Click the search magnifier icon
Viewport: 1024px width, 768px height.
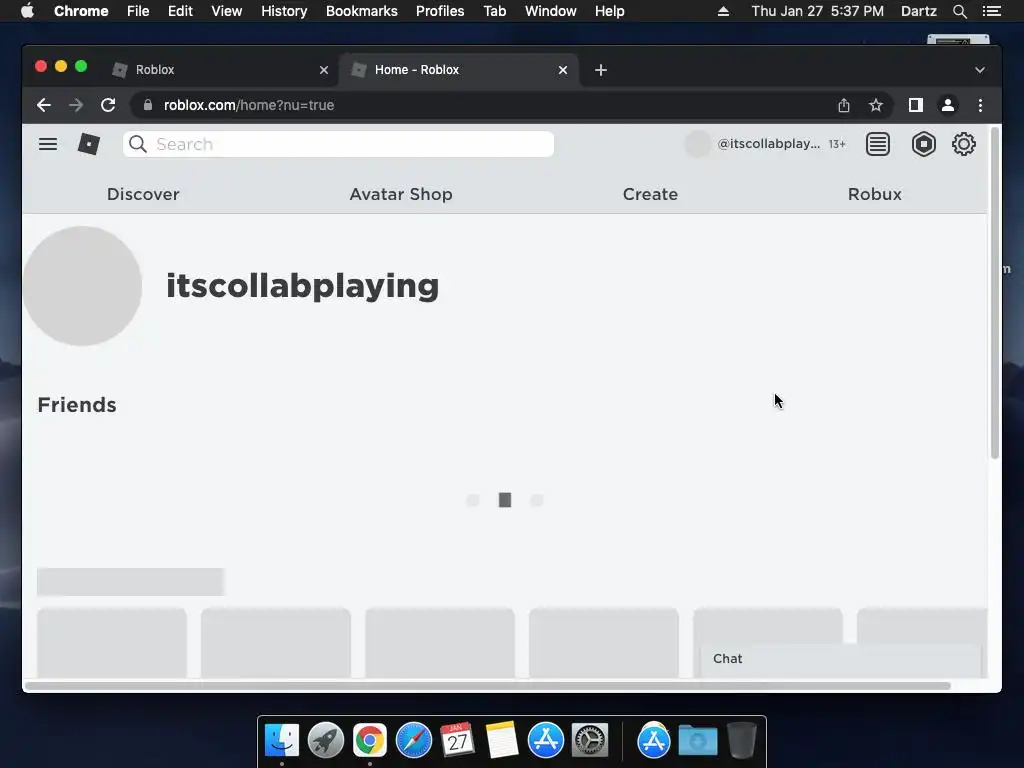tap(138, 144)
